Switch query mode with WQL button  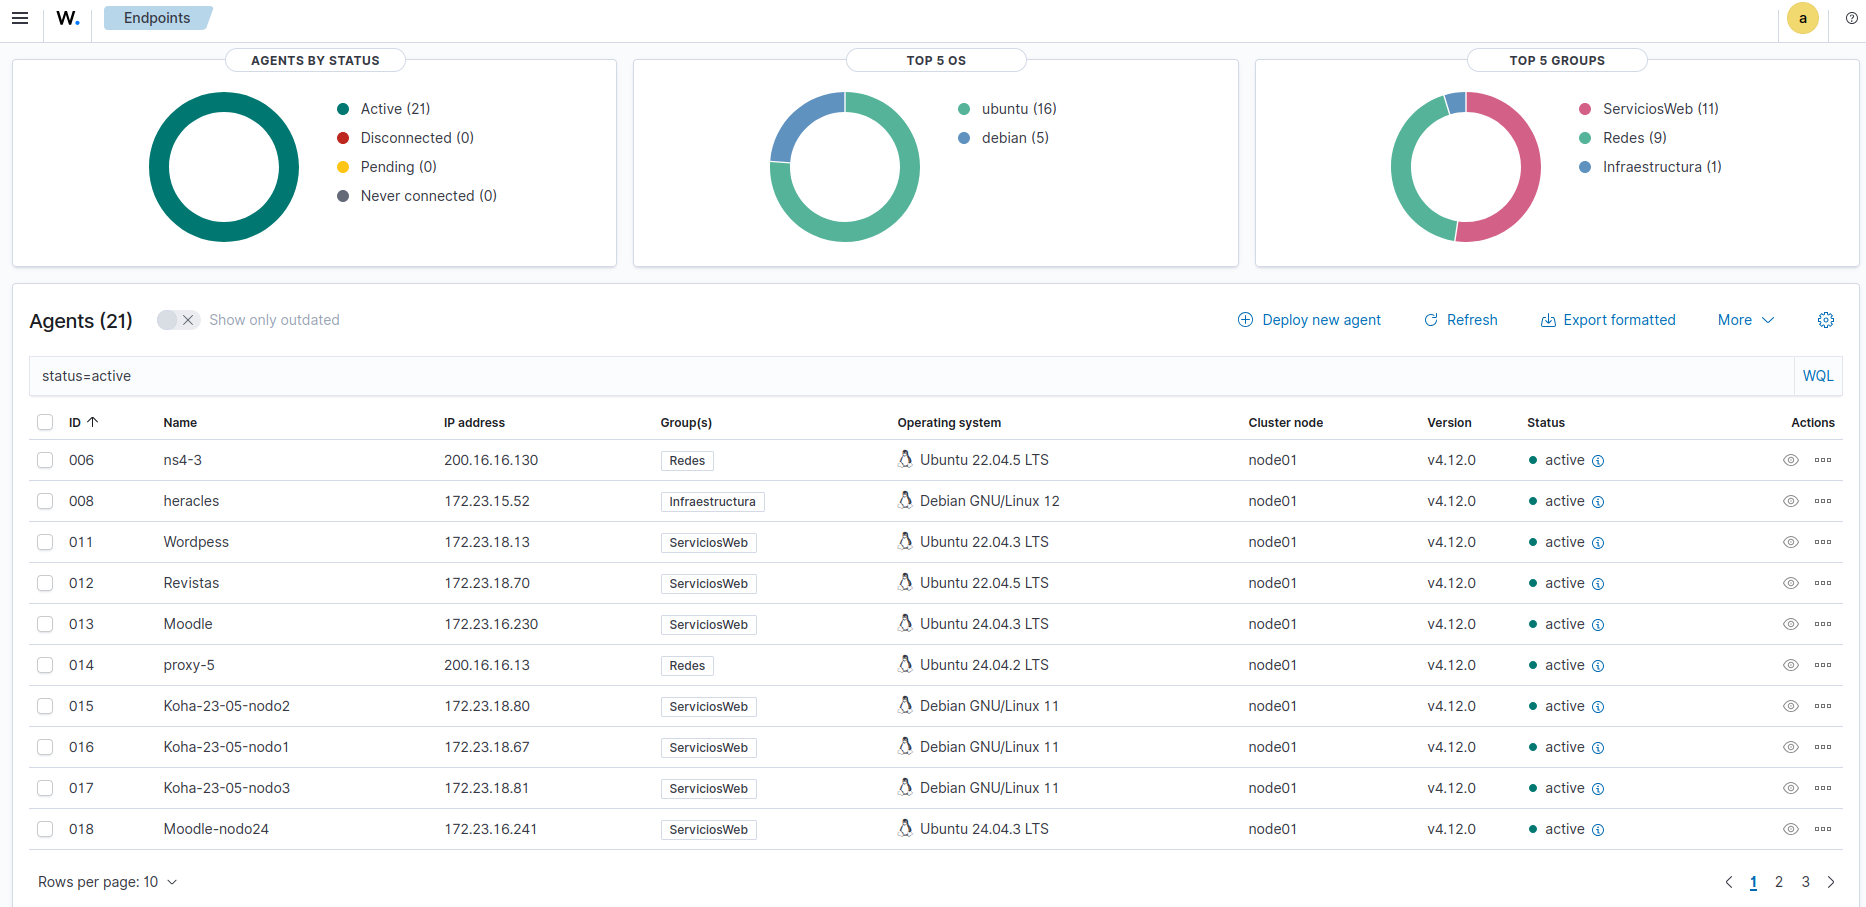(1818, 376)
